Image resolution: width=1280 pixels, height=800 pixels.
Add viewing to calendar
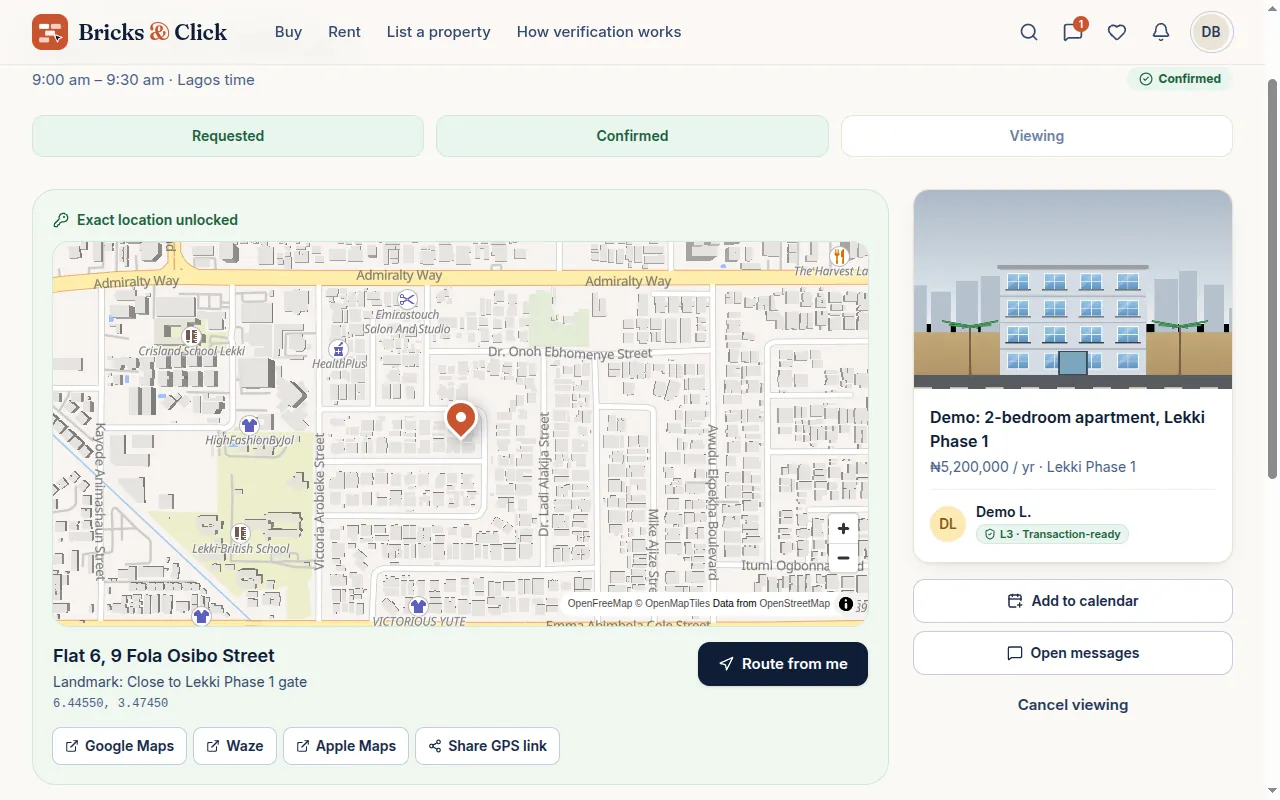coord(1073,601)
